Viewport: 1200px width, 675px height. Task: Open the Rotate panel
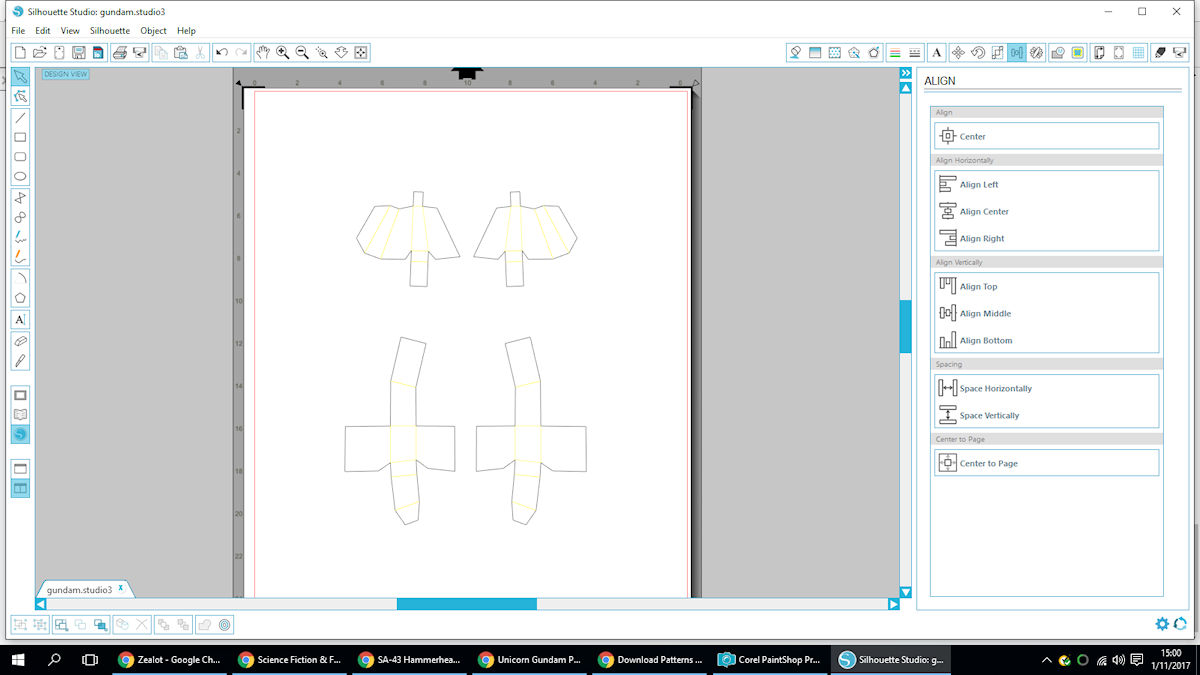978,52
